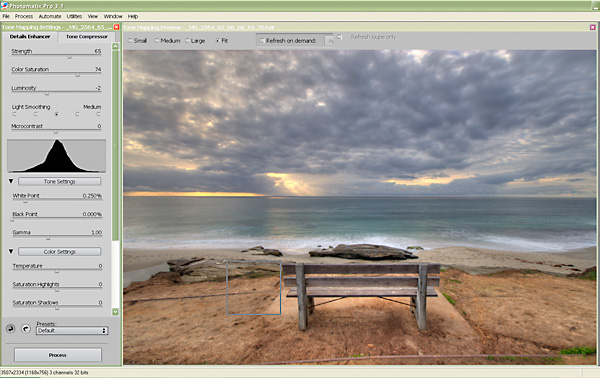Click the Color Saturation value 74
Image resolution: width=600 pixels, height=378 pixels.
coord(98,69)
